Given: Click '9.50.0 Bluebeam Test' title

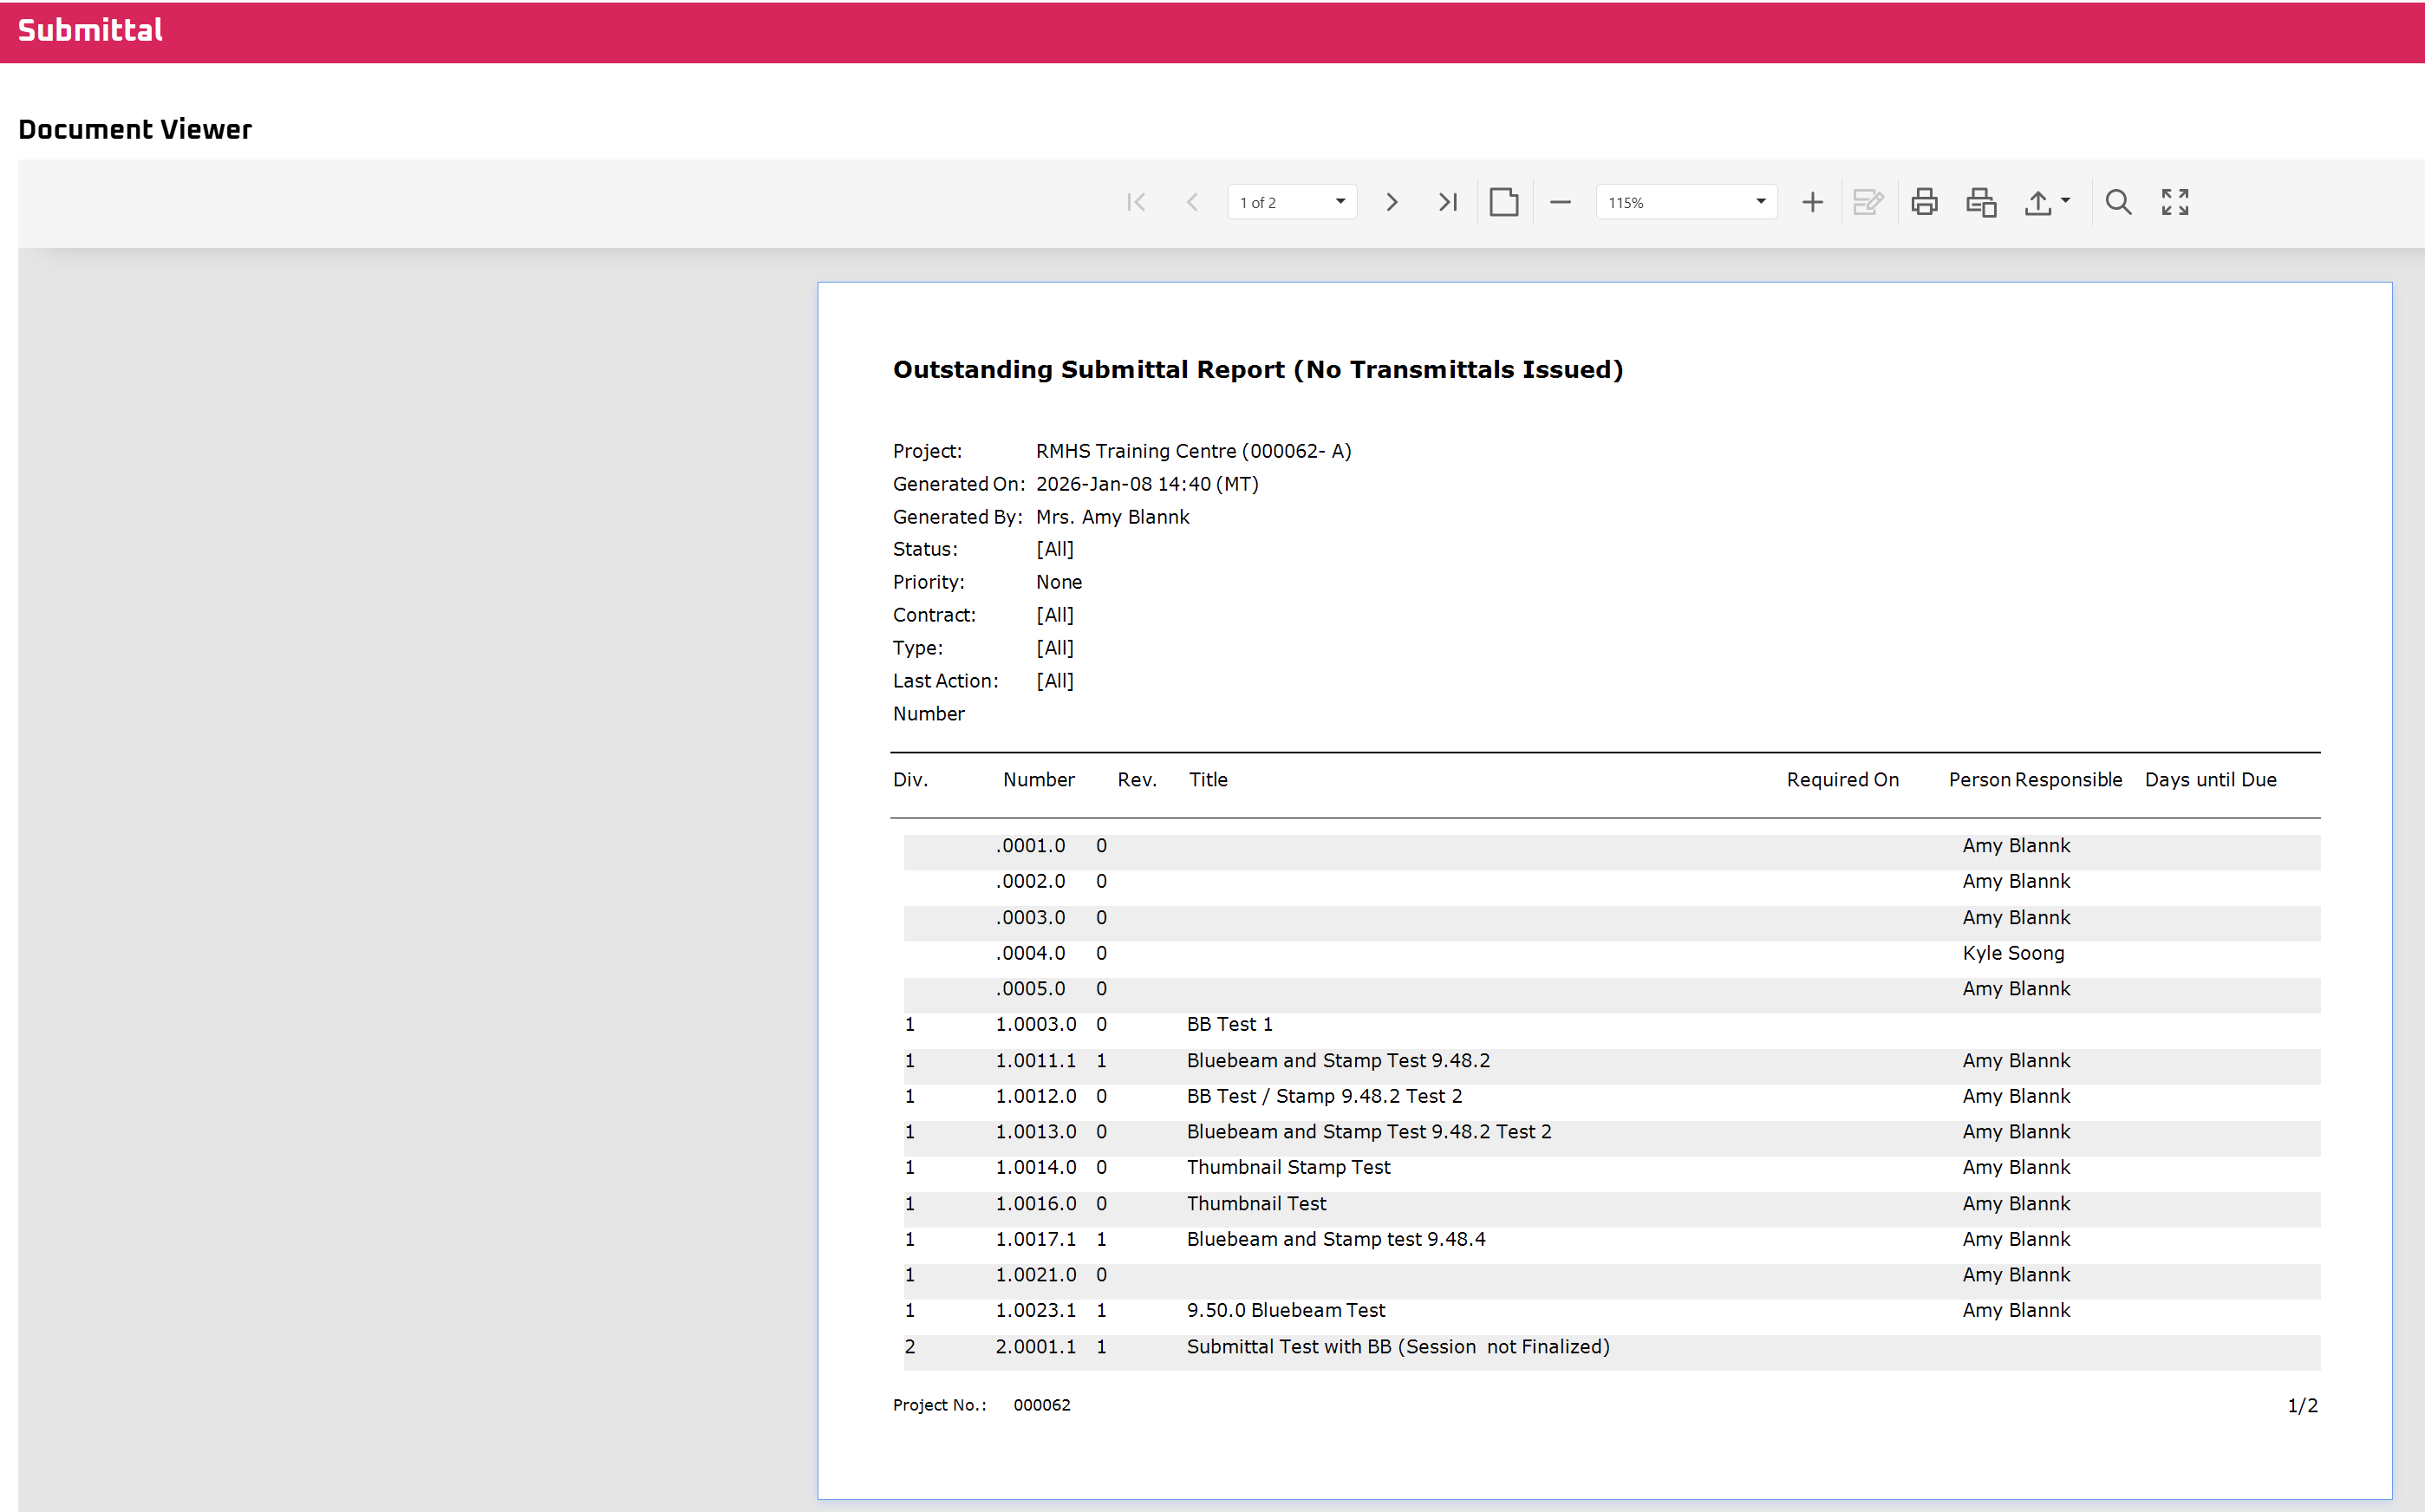Looking at the screenshot, I should click(1286, 1310).
